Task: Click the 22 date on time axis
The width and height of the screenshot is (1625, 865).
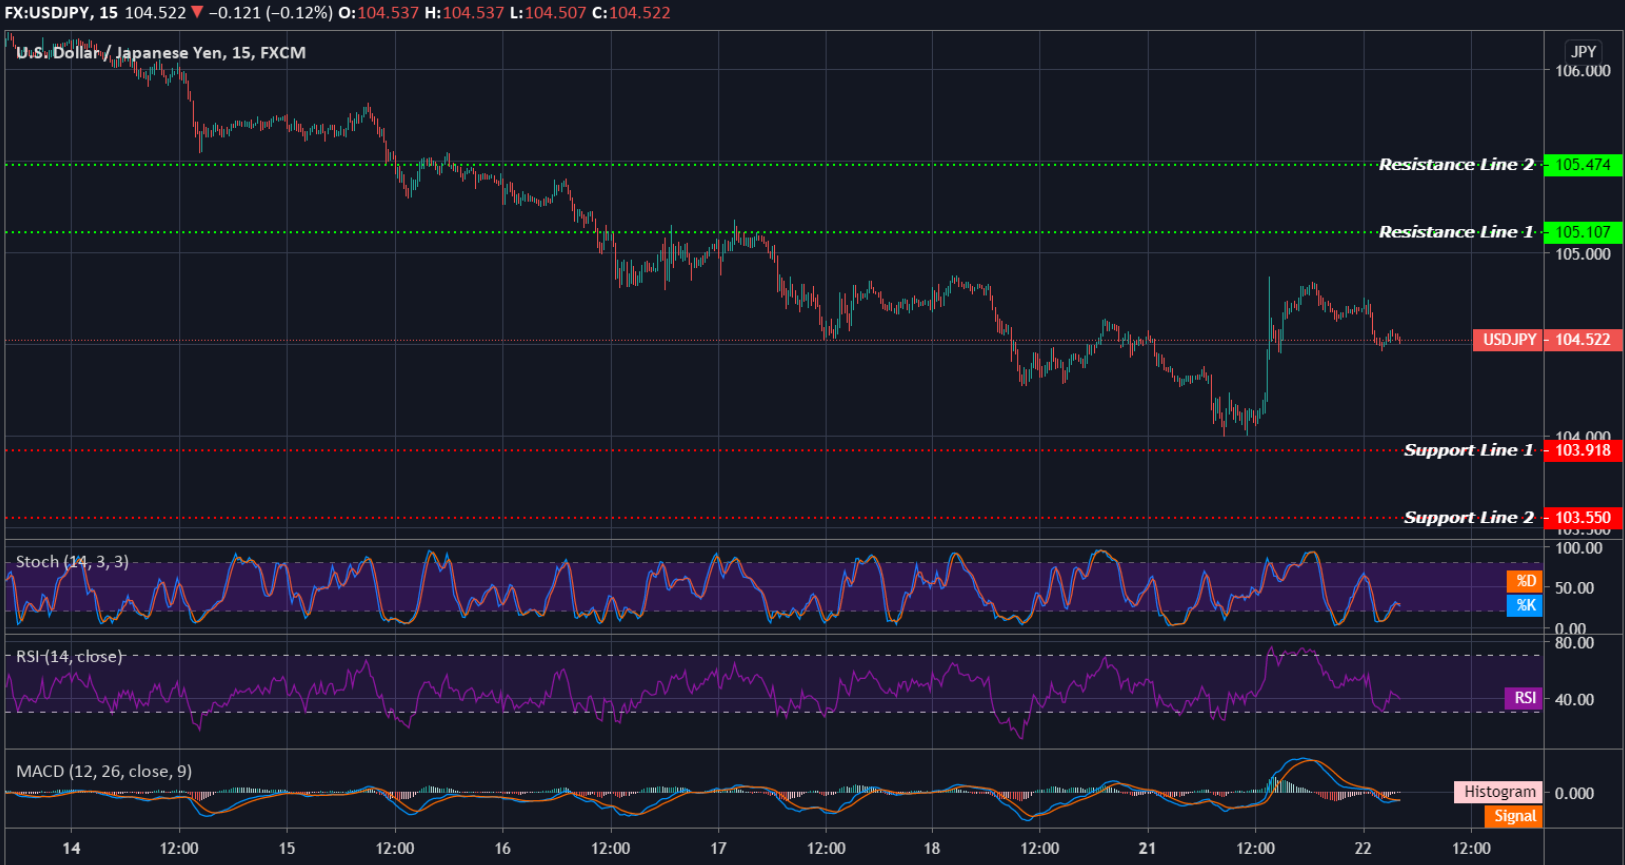Action: pyautogui.click(x=1363, y=848)
